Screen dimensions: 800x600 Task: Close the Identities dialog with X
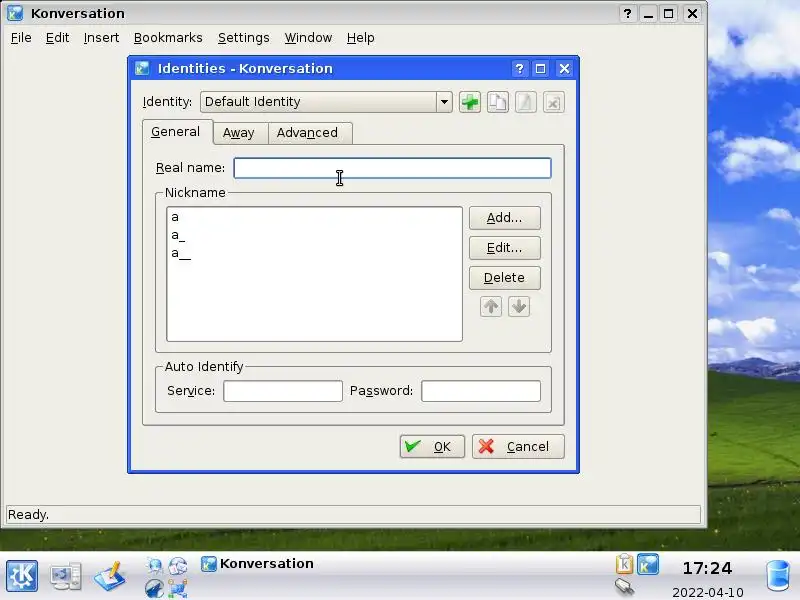tap(564, 68)
